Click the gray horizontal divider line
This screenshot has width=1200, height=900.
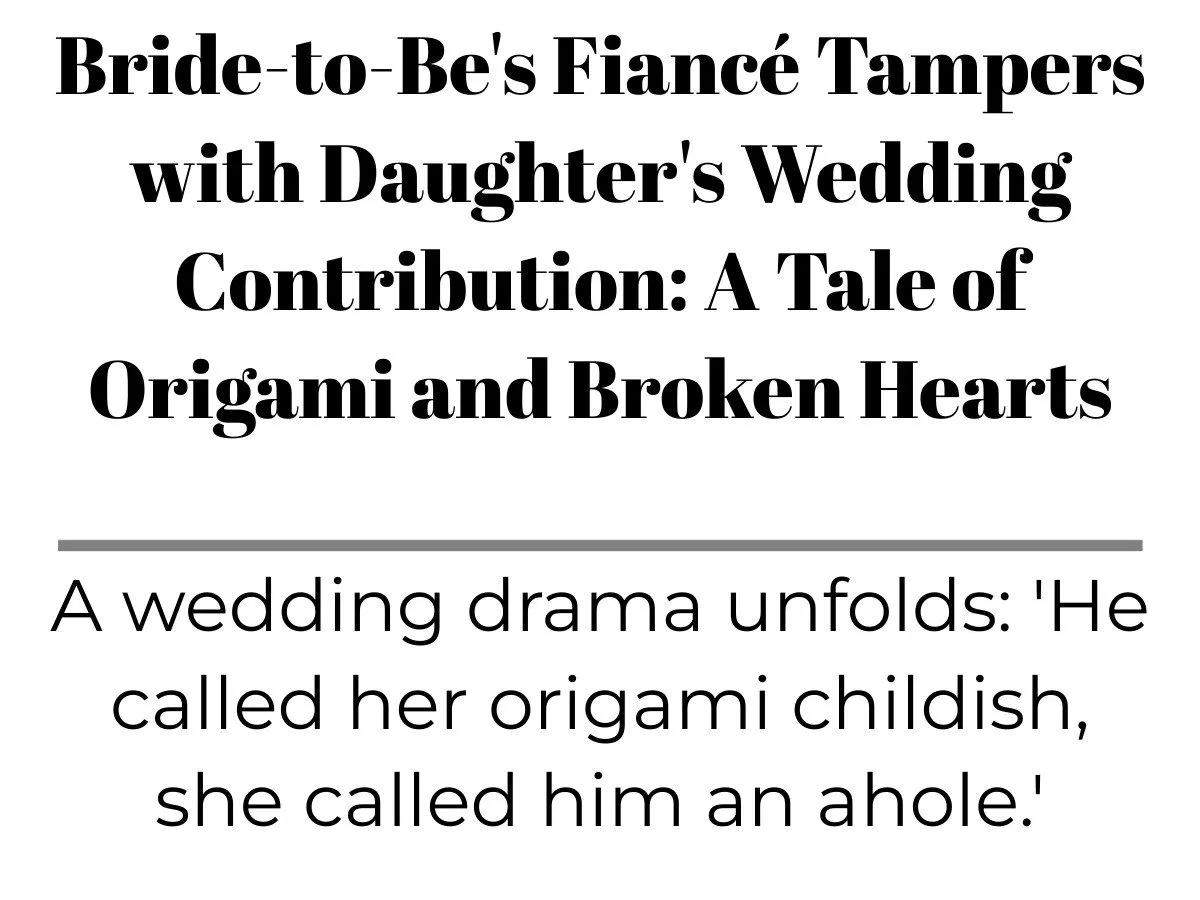(600, 546)
